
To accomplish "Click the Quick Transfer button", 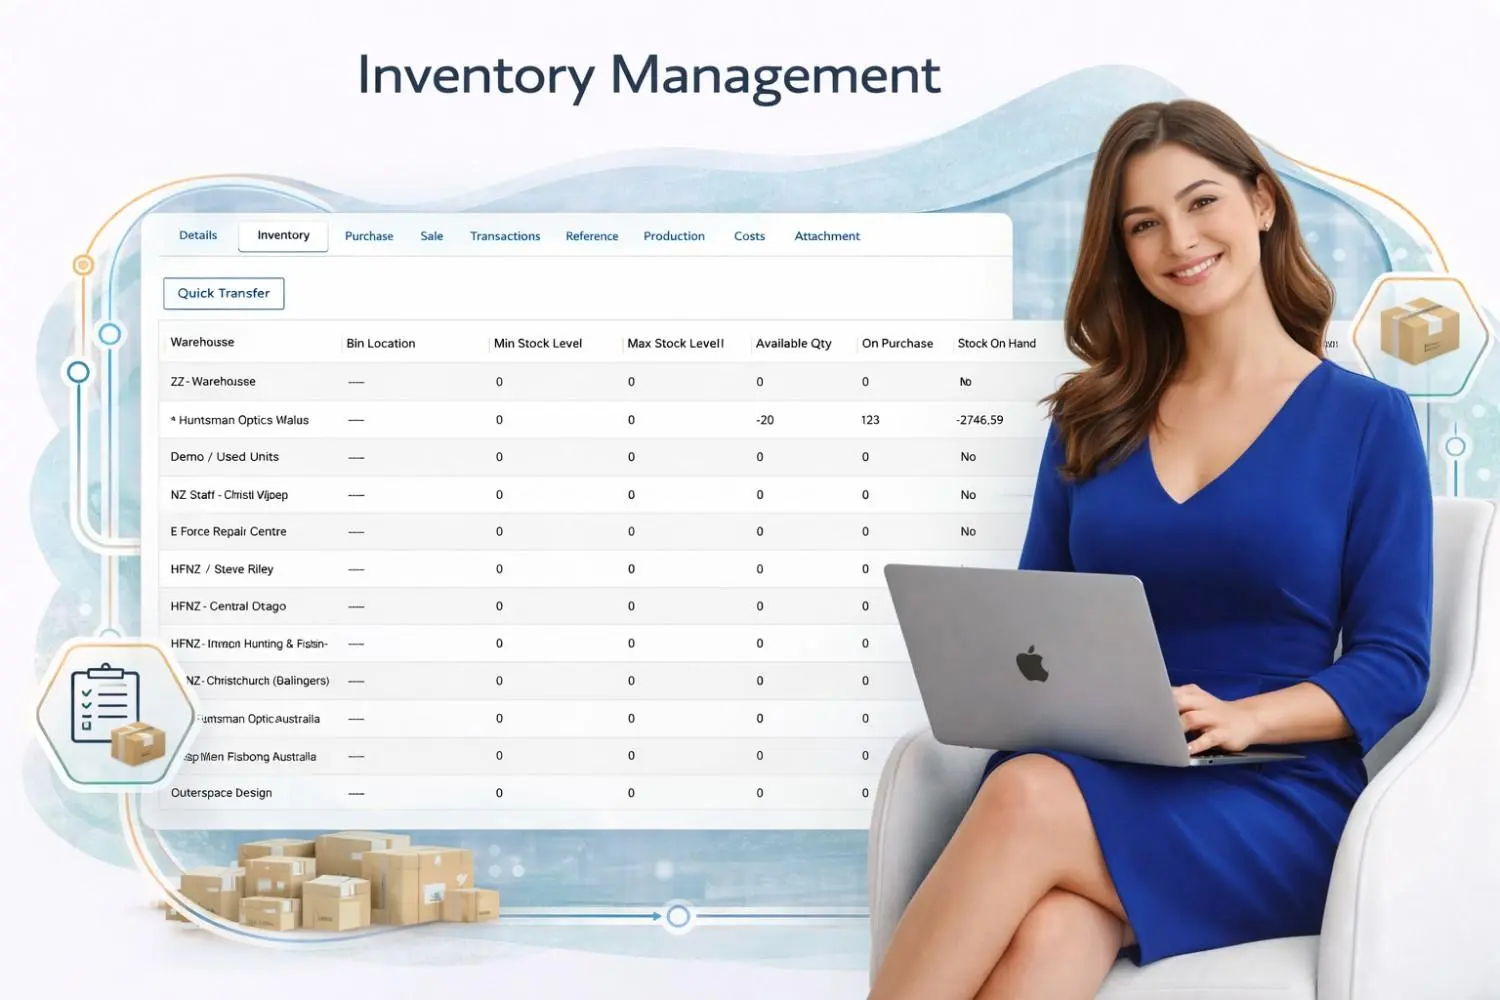I will pyautogui.click(x=223, y=292).
